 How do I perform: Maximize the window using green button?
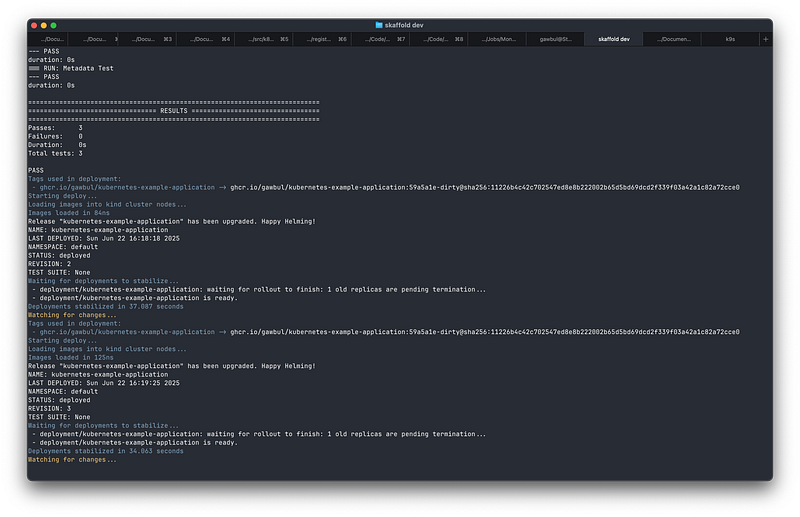[54, 24]
